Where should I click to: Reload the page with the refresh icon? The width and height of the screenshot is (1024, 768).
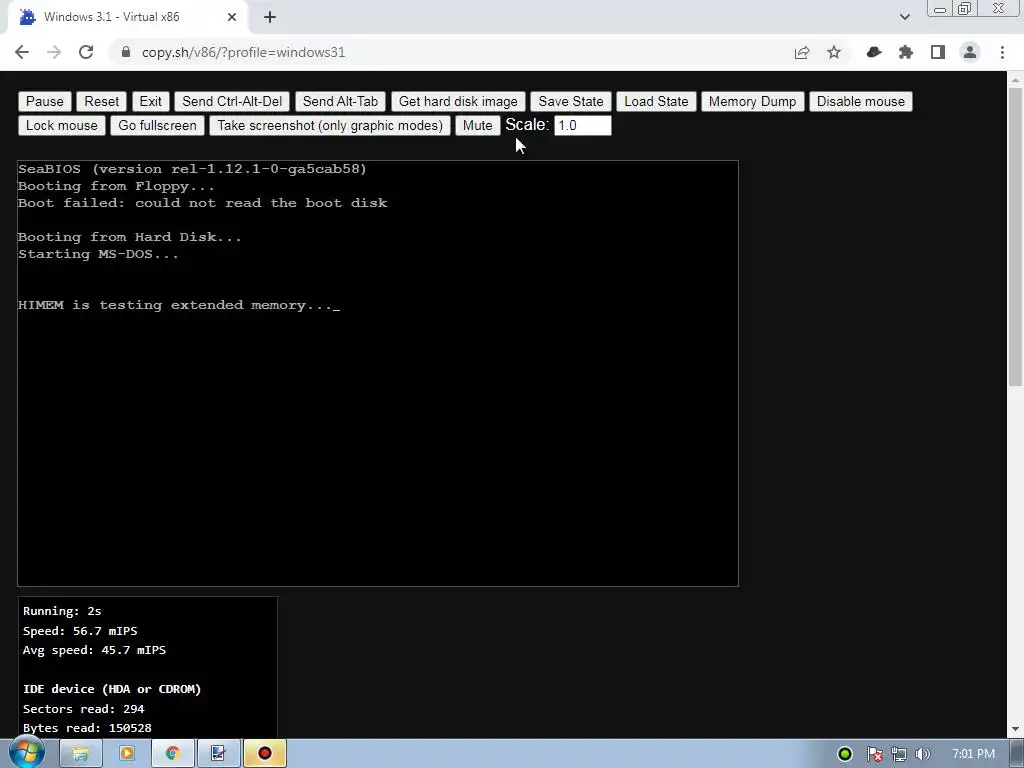tap(86, 52)
